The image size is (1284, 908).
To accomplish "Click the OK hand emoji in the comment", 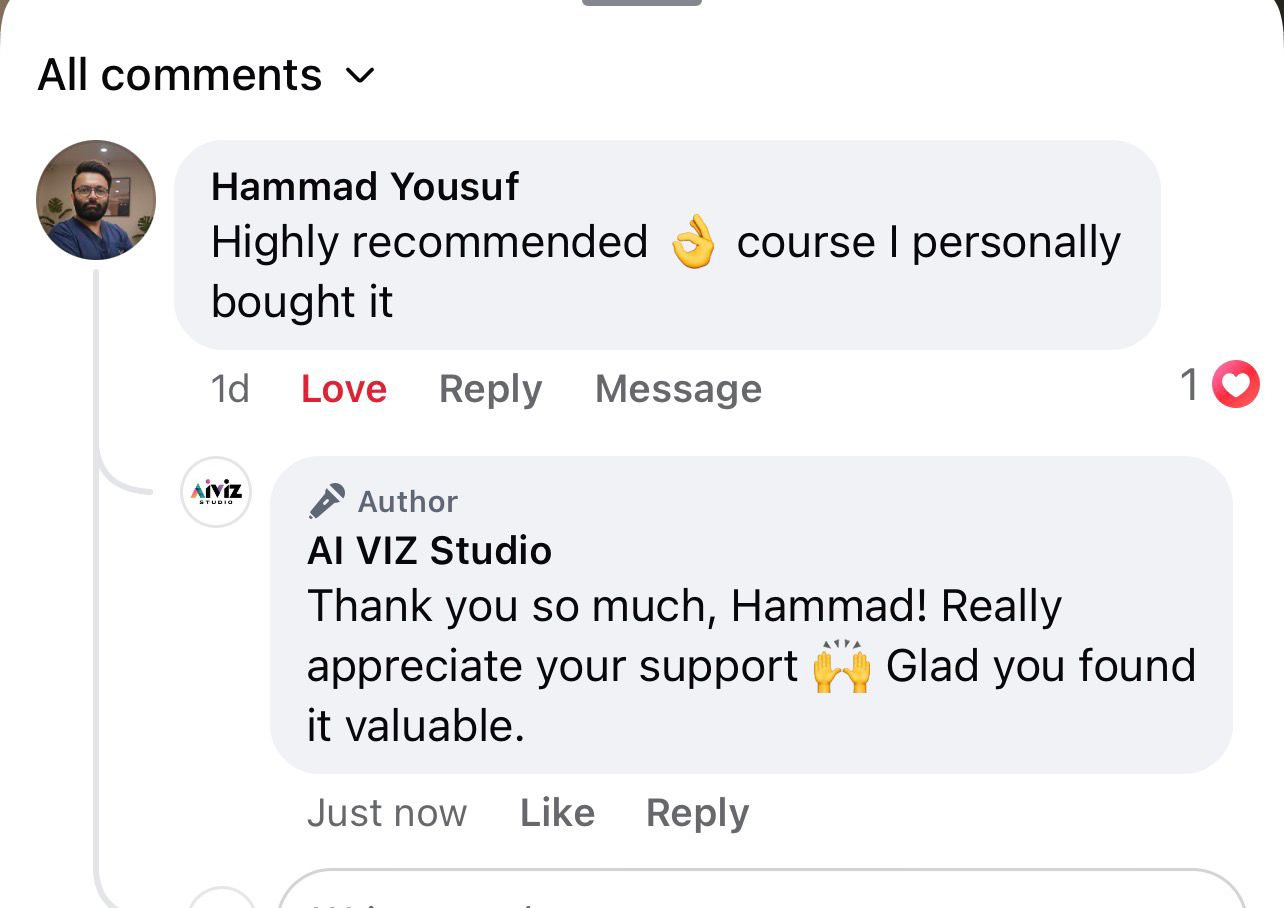I will coord(693,244).
